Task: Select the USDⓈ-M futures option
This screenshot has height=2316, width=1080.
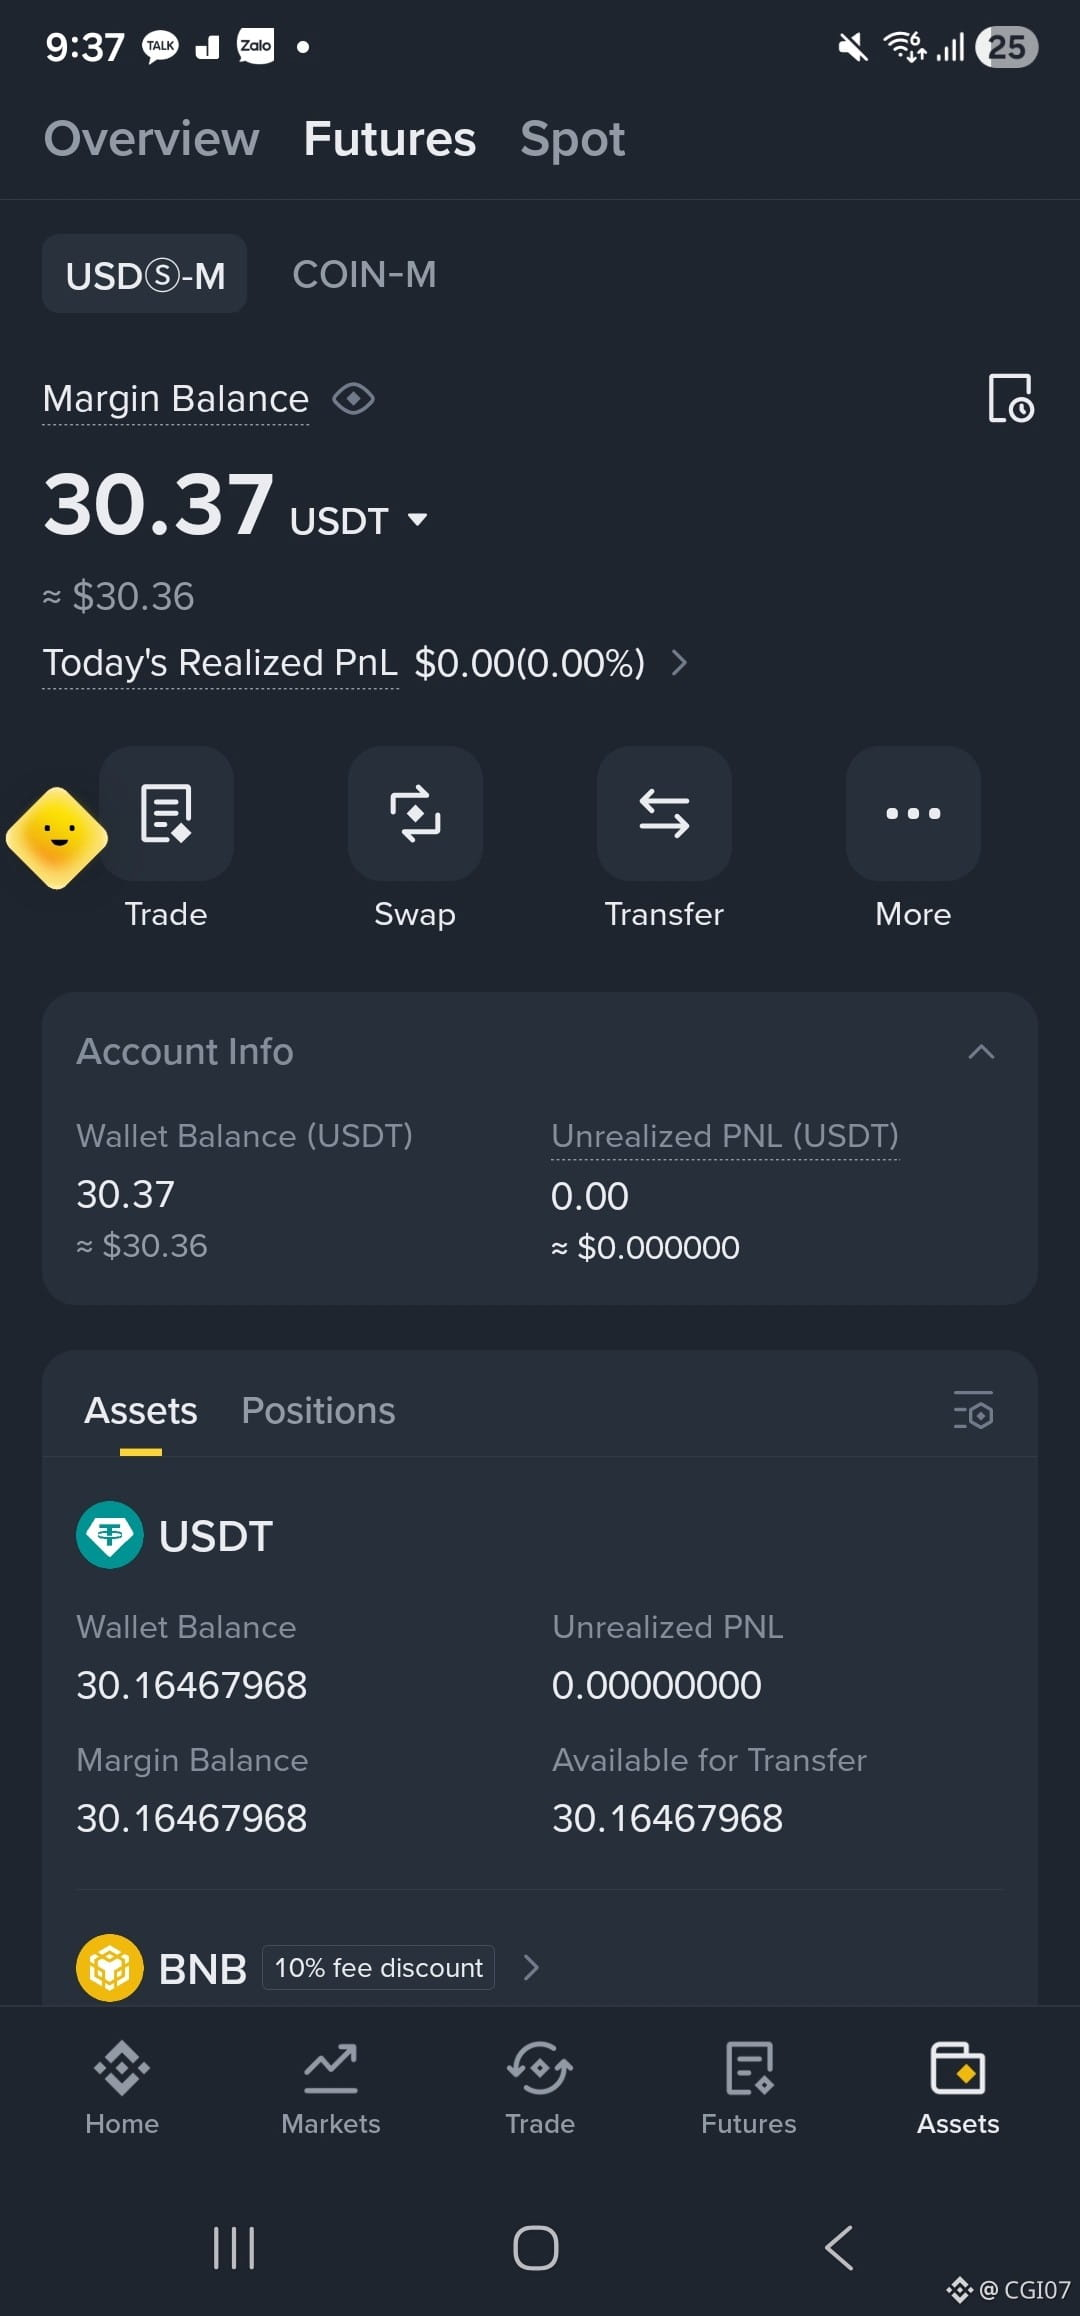Action: [145, 274]
